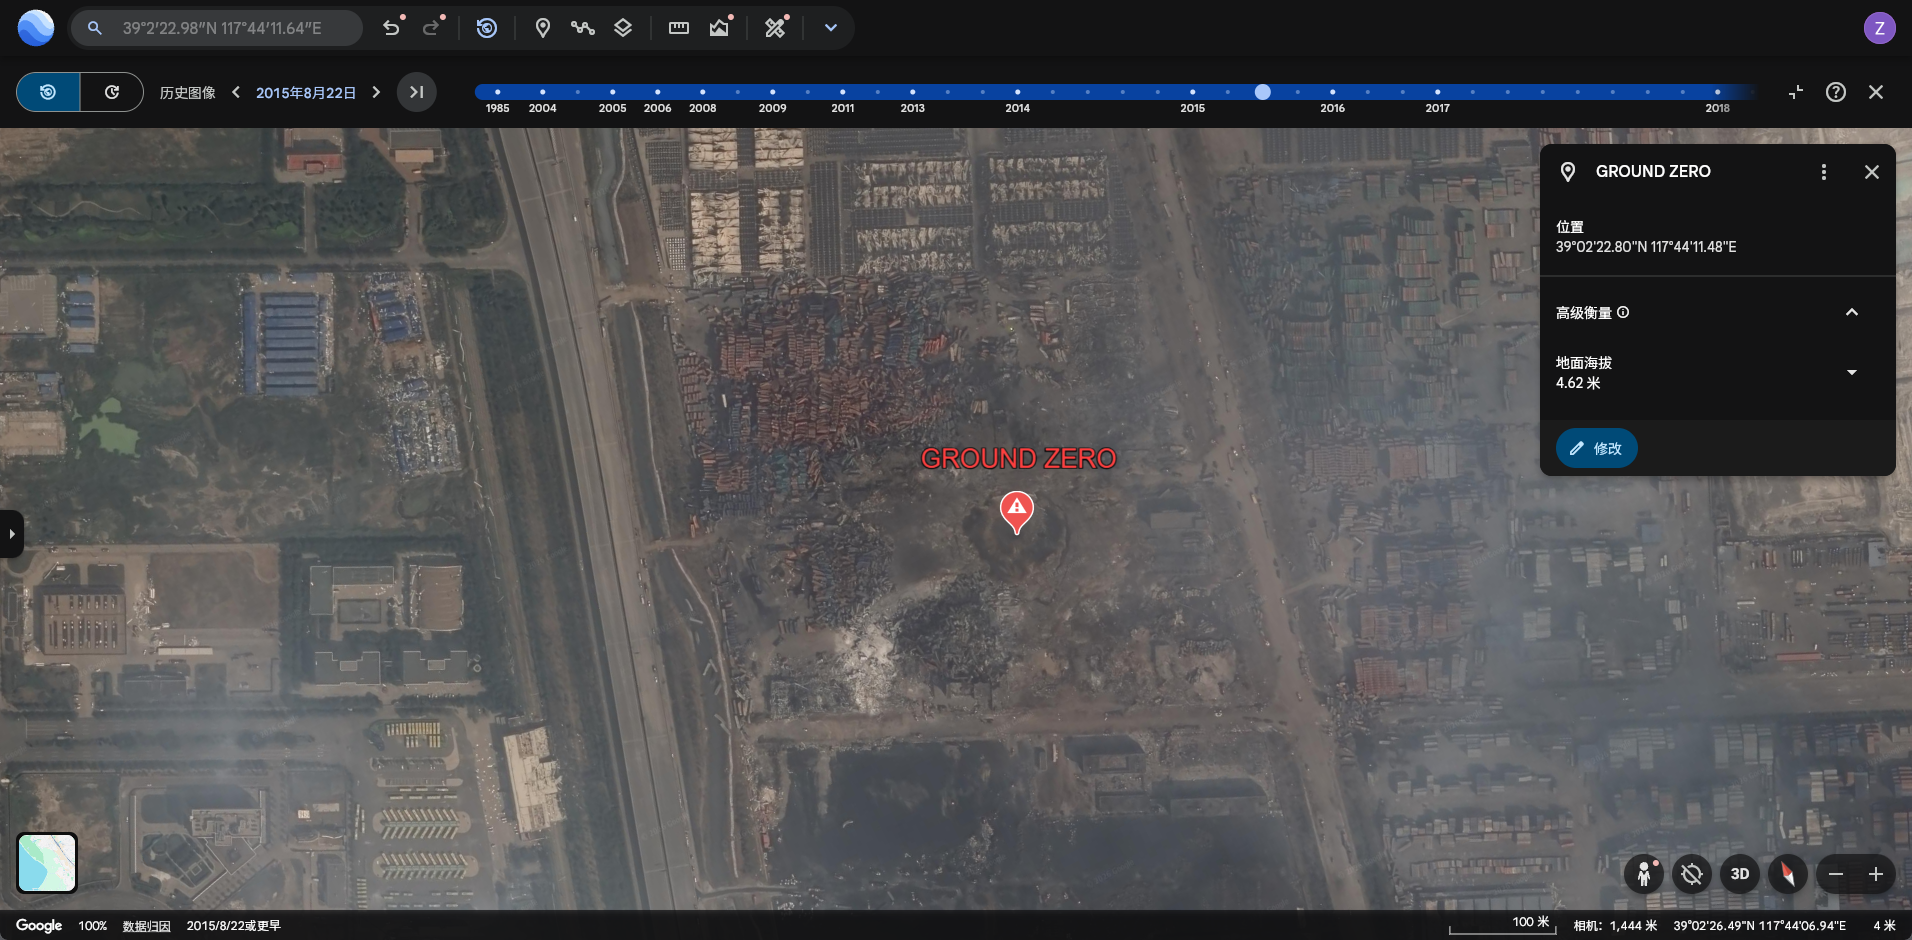Click the Undo arrow in toolbar
The image size is (1912, 940).
[x=391, y=28]
